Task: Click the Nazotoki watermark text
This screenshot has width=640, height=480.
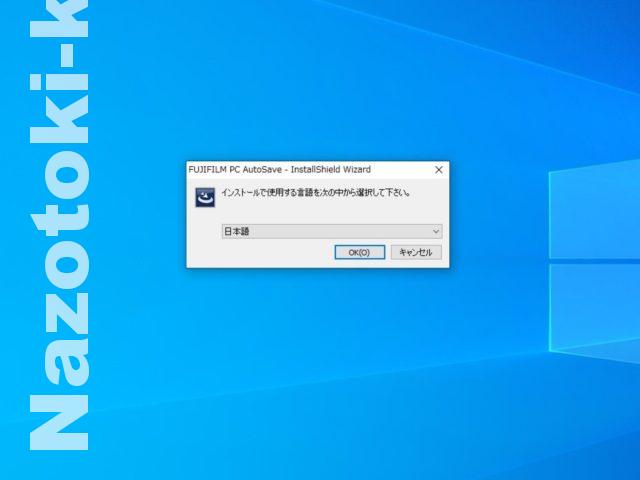Action: click(60, 240)
